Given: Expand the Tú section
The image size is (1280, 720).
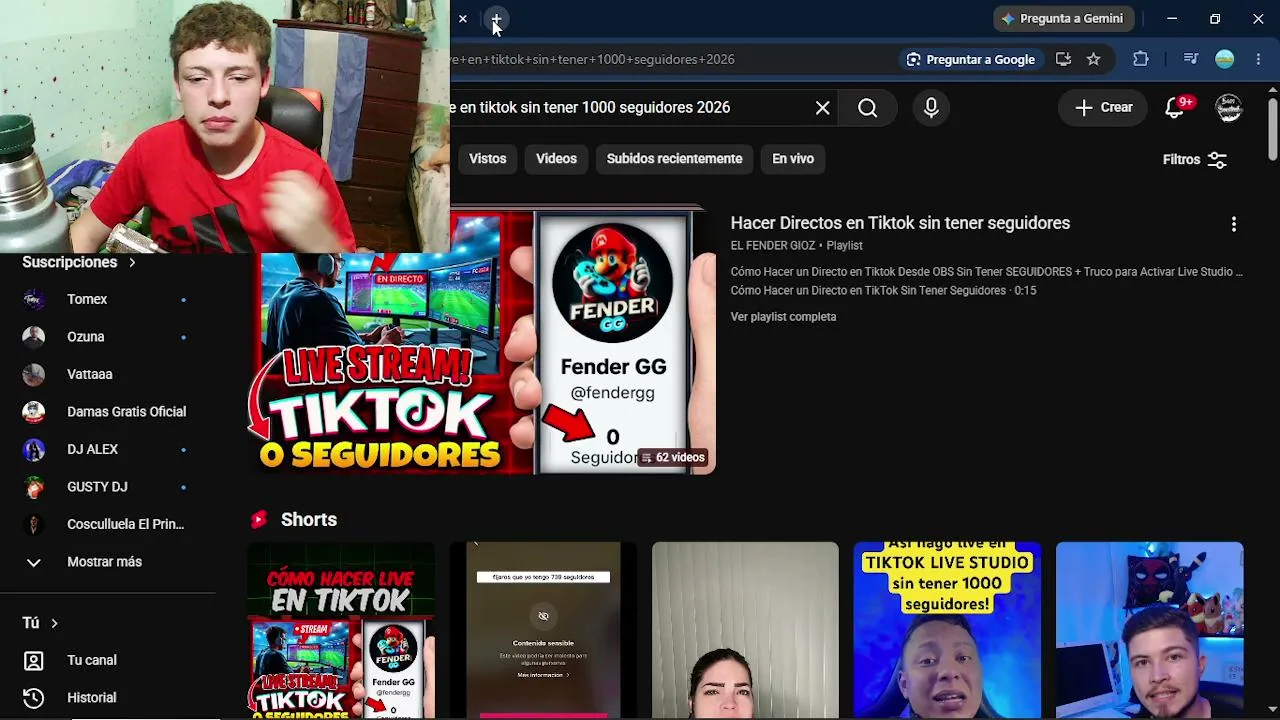Looking at the screenshot, I should (x=40, y=623).
